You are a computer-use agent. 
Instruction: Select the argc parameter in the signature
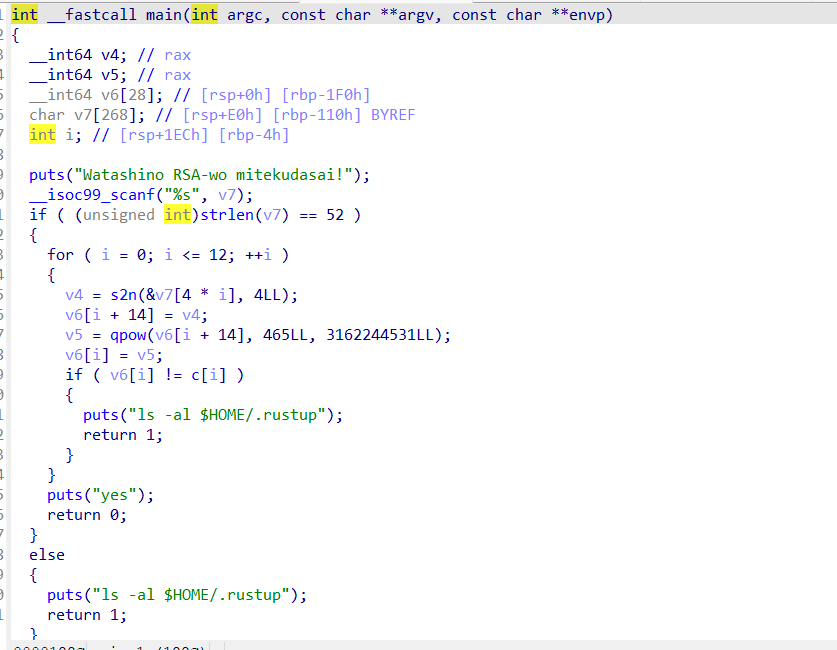pyautogui.click(x=245, y=15)
